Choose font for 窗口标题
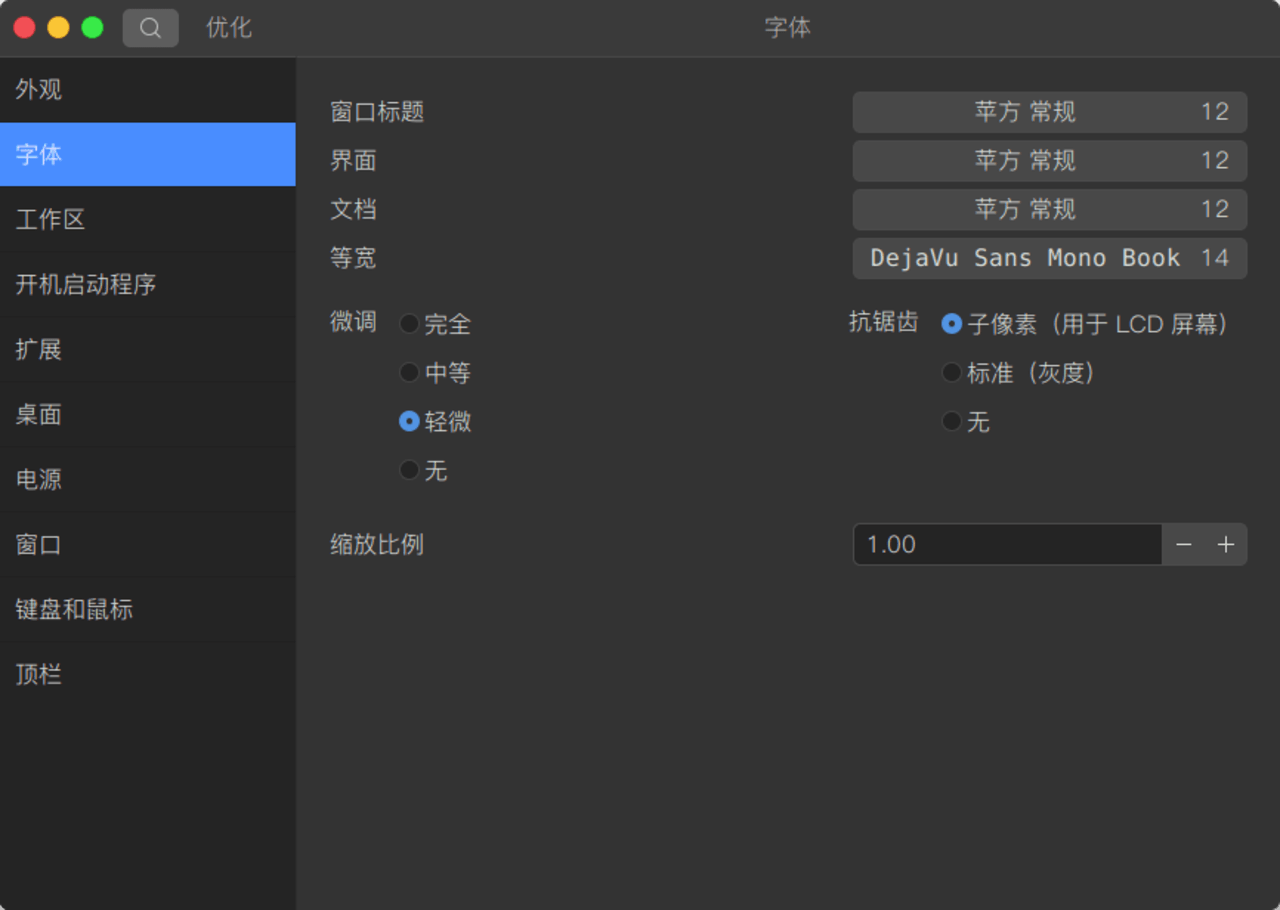The width and height of the screenshot is (1280, 910). 1050,112
